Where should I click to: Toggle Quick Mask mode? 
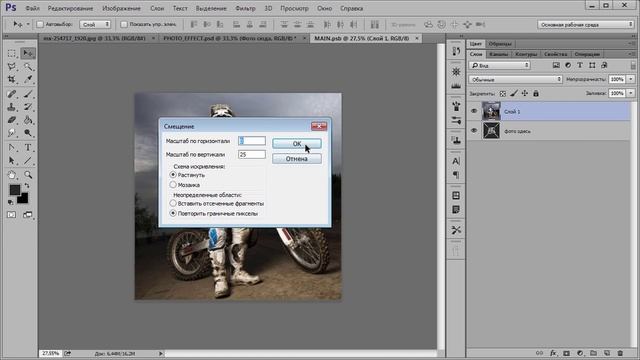[x=11, y=215]
